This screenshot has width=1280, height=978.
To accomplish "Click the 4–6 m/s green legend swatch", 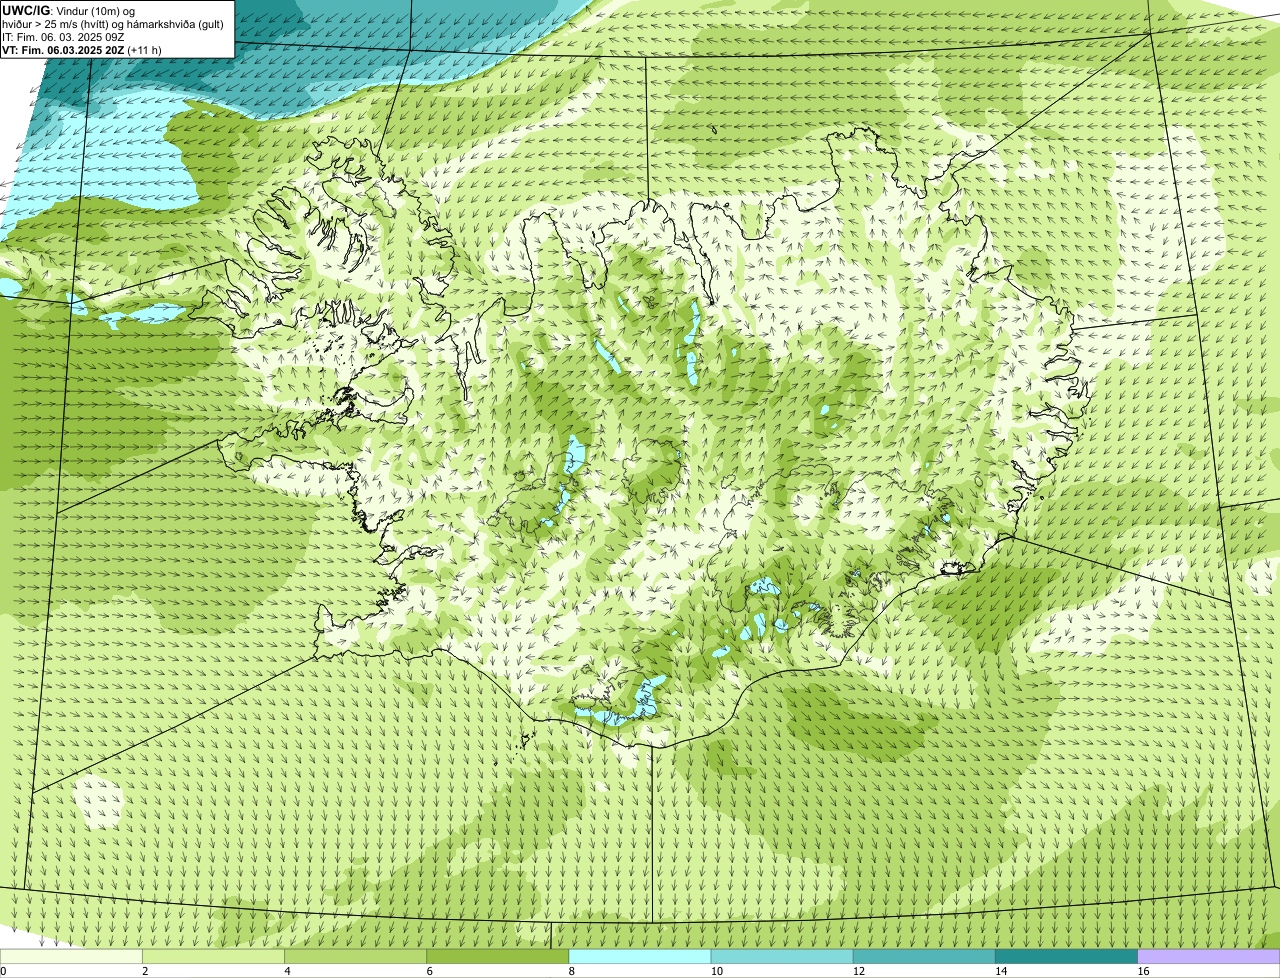I will click(x=356, y=957).
